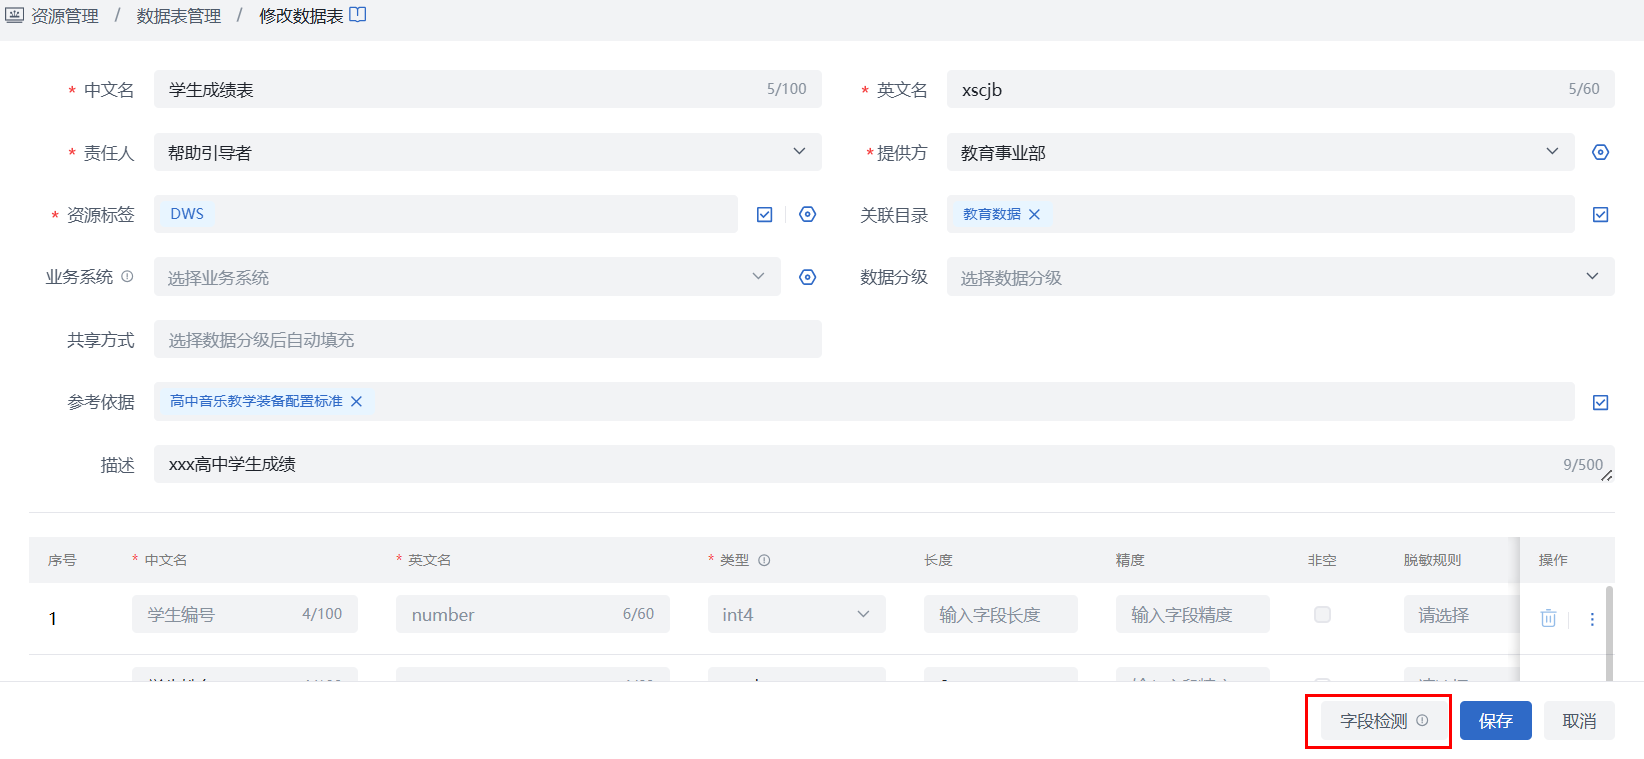This screenshot has width=1644, height=759.
Task: Click the 非空 column header
Action: click(1322, 560)
